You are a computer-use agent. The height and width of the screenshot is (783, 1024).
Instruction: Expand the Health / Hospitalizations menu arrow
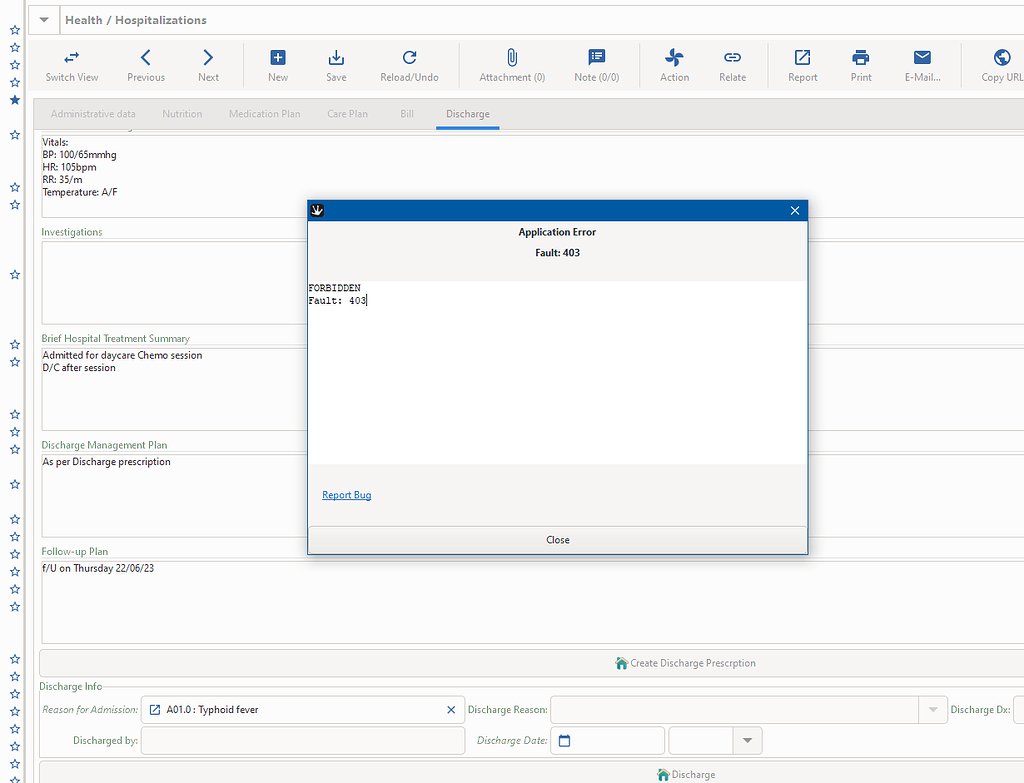[x=44, y=20]
